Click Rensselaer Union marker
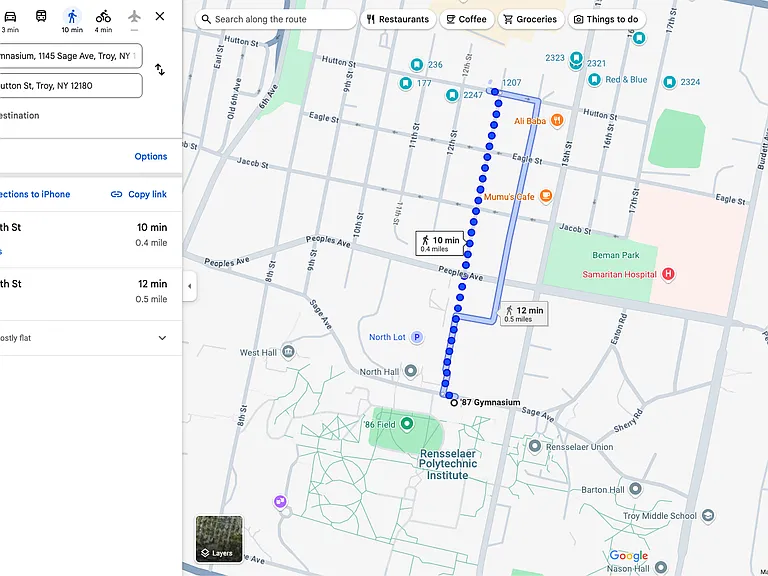The image size is (768, 576). tap(535, 446)
